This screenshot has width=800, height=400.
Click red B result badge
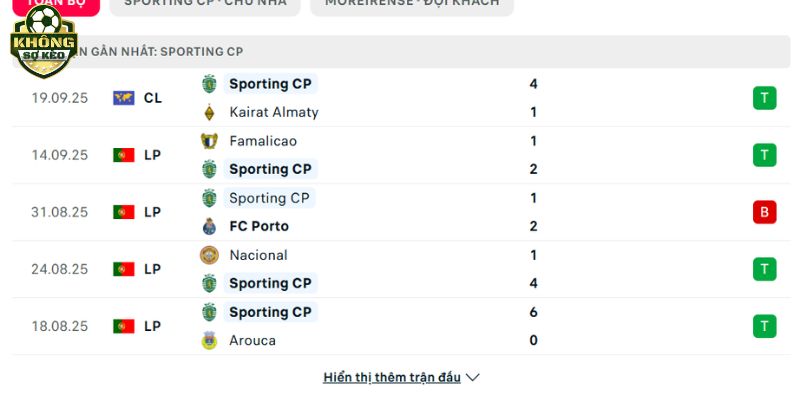coord(764,212)
